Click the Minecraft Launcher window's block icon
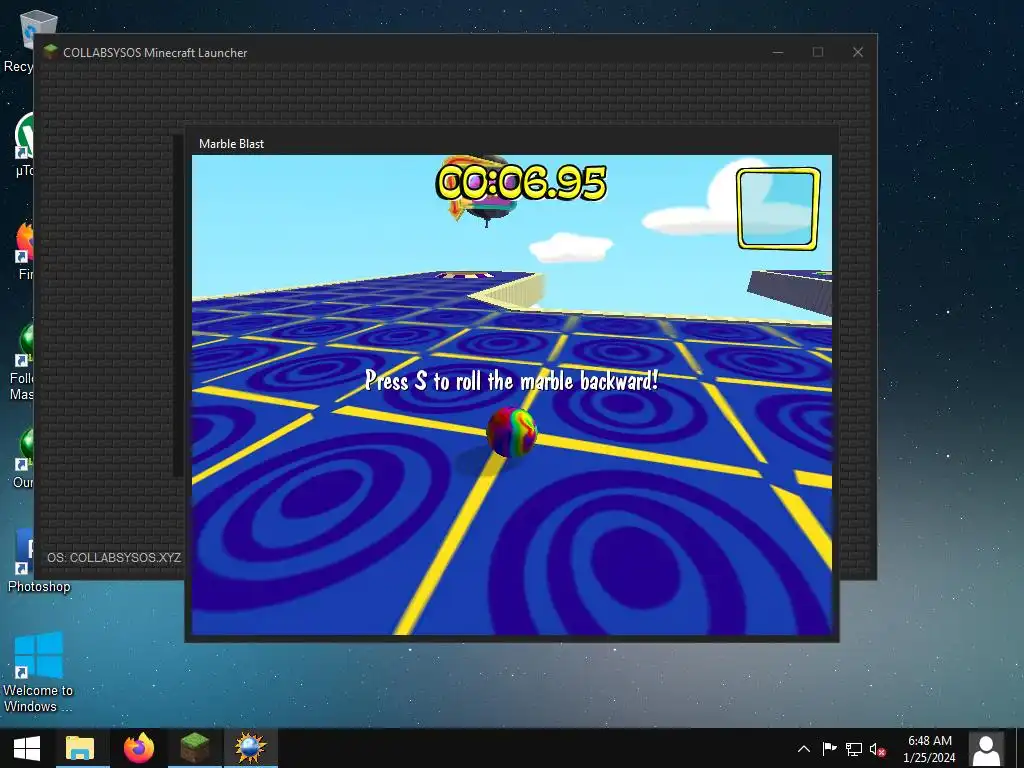The width and height of the screenshot is (1024, 768). tap(50, 52)
